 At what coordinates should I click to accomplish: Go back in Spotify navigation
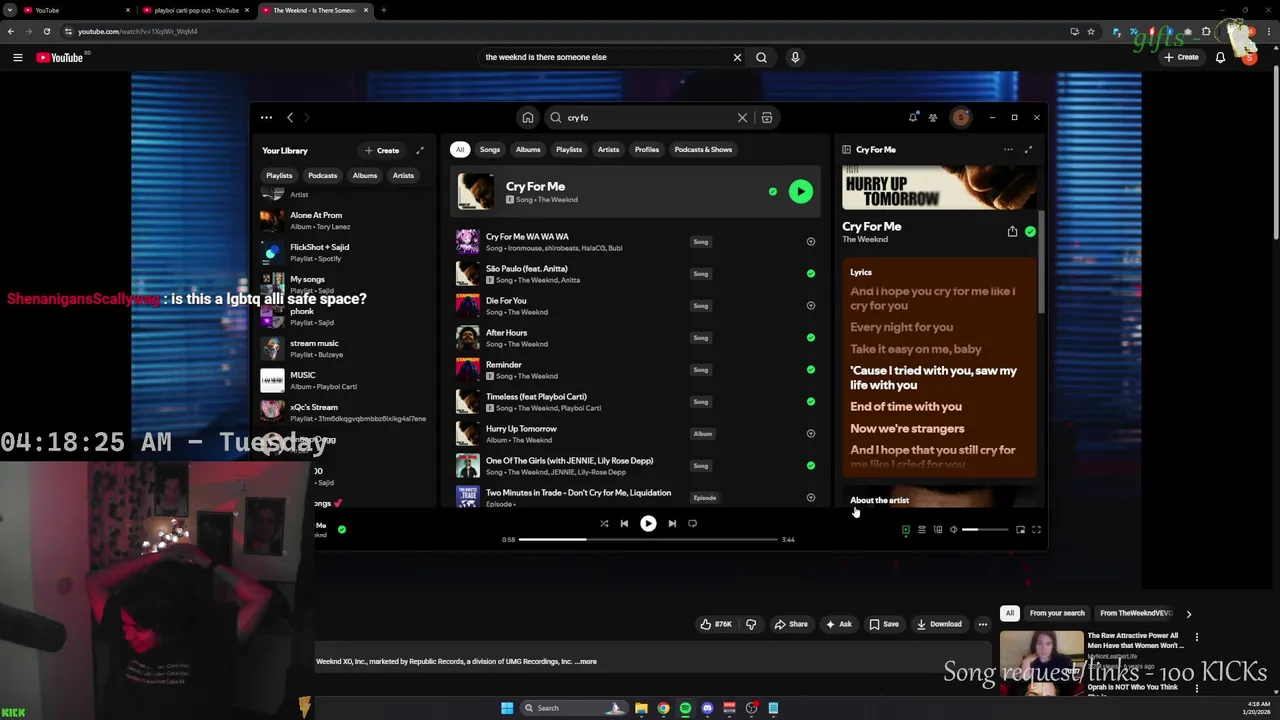(290, 118)
